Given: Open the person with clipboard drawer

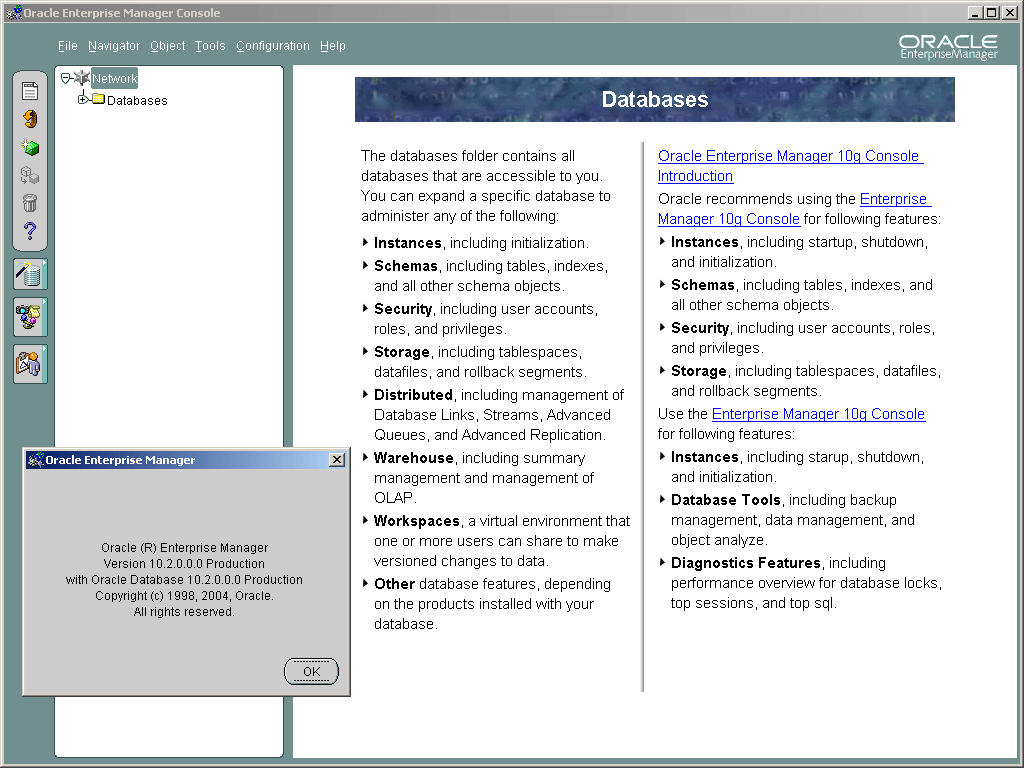Looking at the screenshot, I should click(30, 364).
